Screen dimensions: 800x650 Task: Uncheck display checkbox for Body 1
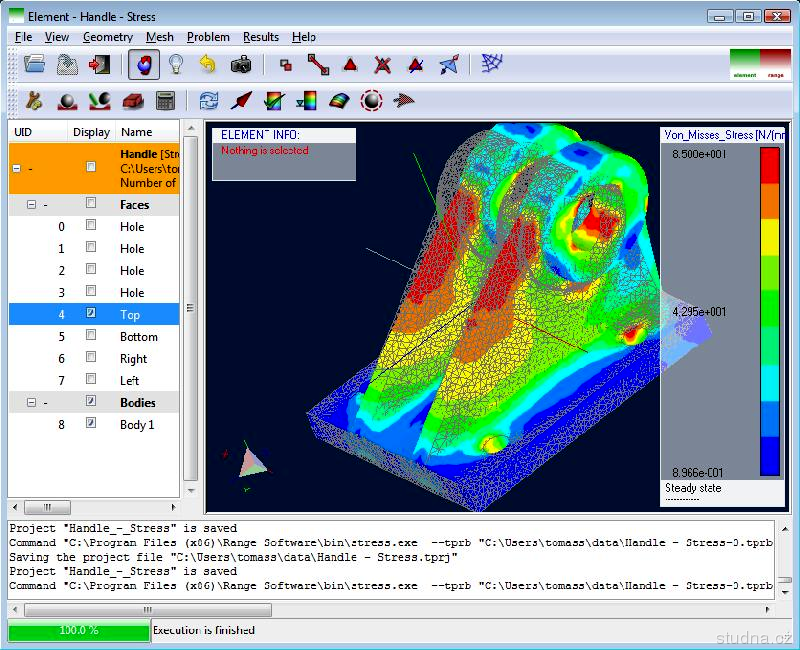point(91,424)
